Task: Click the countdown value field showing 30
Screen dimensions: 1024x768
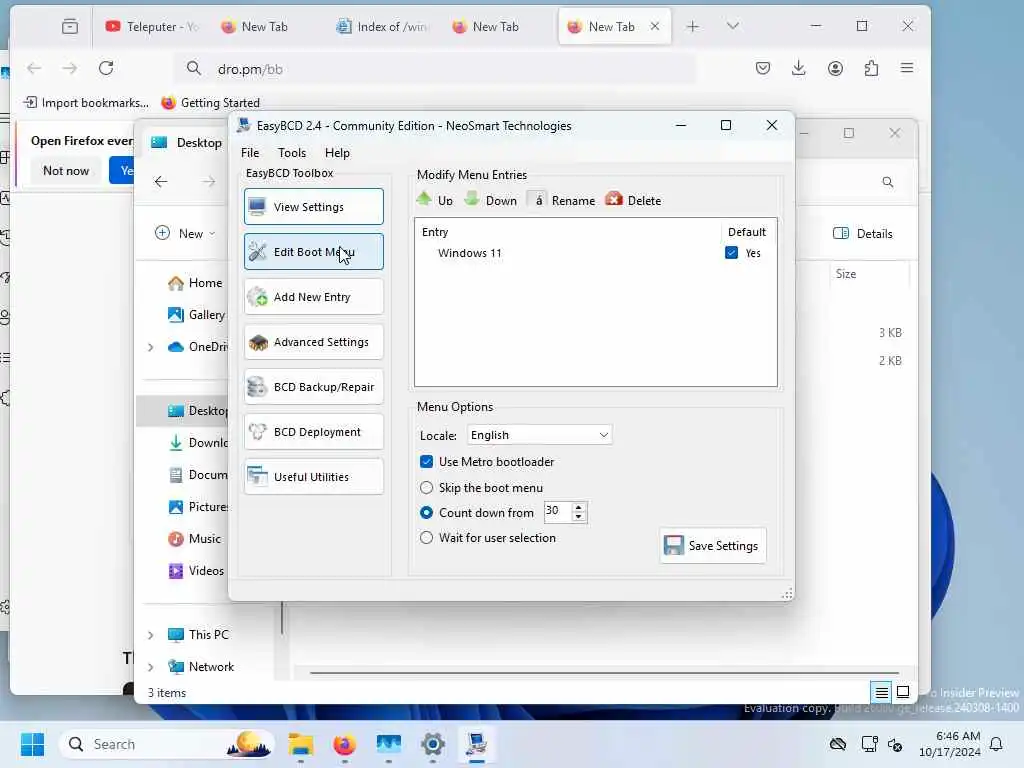Action: 558,511
